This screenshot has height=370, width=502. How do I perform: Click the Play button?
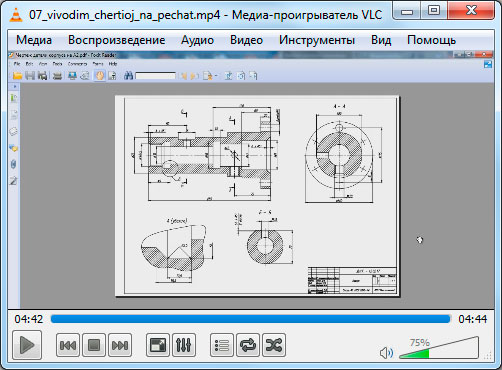coord(27,345)
